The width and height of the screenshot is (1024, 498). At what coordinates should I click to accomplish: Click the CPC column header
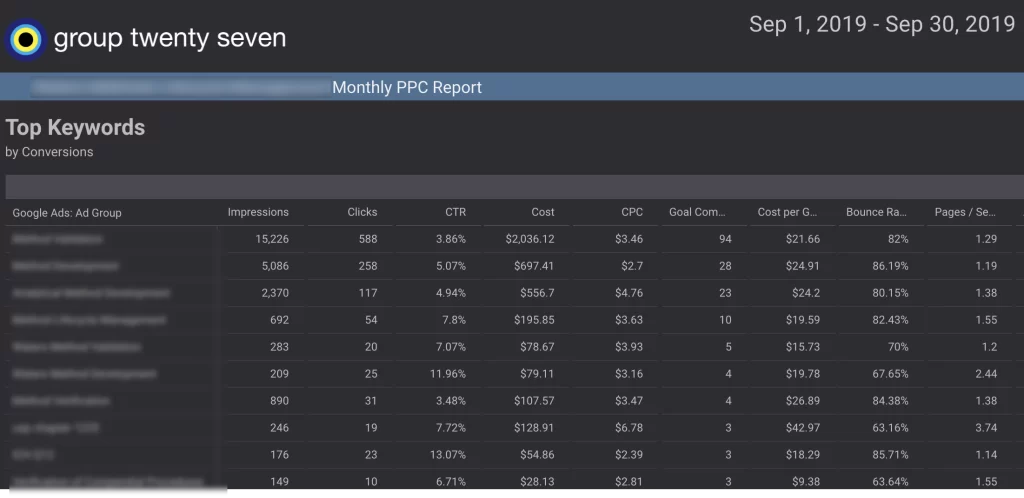click(x=632, y=212)
